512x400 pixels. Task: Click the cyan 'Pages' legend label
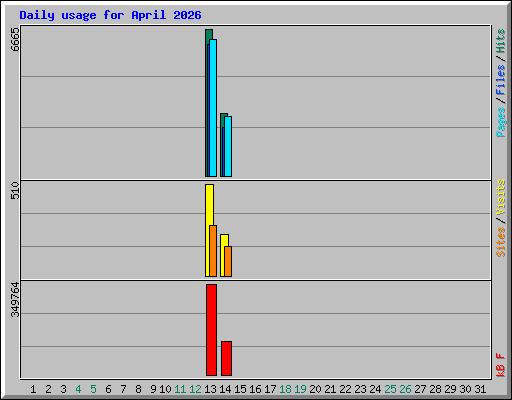pyautogui.click(x=500, y=122)
